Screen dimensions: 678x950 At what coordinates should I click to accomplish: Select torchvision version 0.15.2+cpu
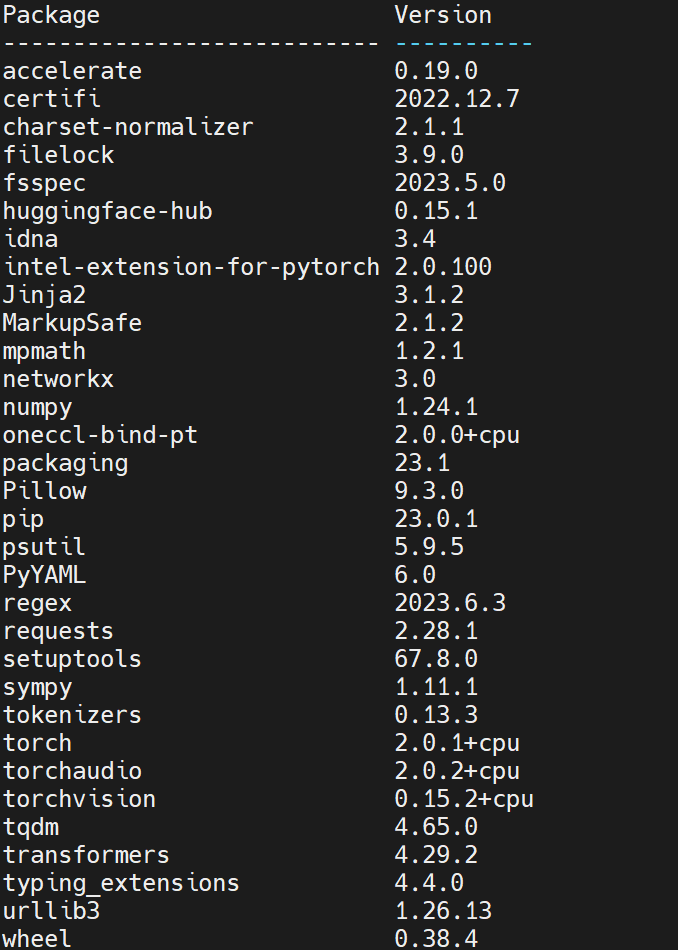coord(464,799)
